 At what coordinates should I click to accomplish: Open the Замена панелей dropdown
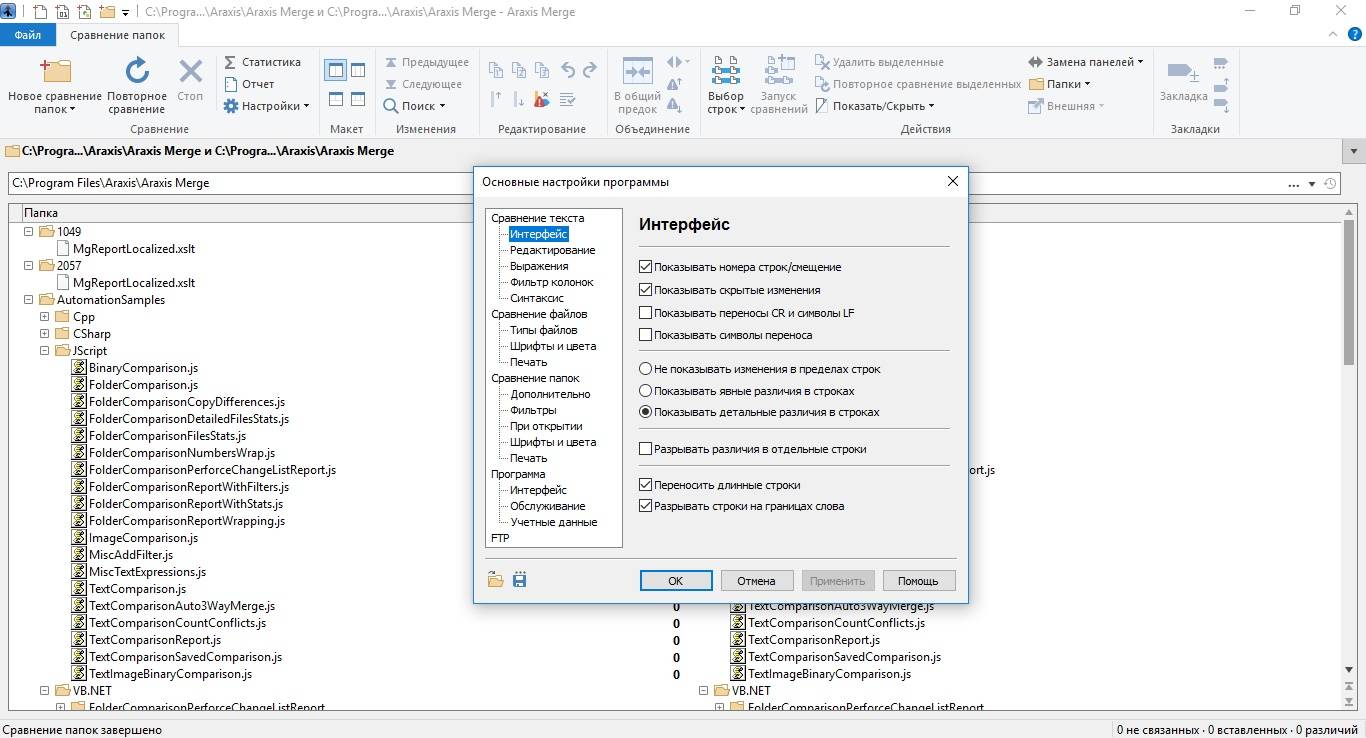(1086, 62)
